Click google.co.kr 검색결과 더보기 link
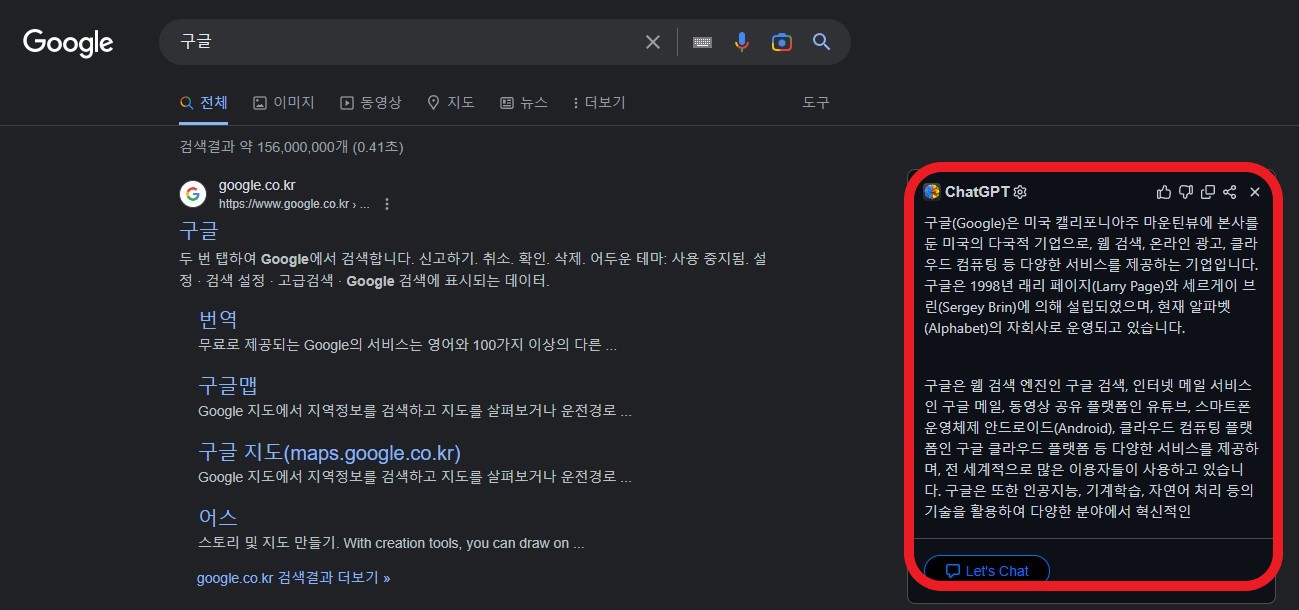Viewport: 1299px width, 610px height. tap(294, 578)
